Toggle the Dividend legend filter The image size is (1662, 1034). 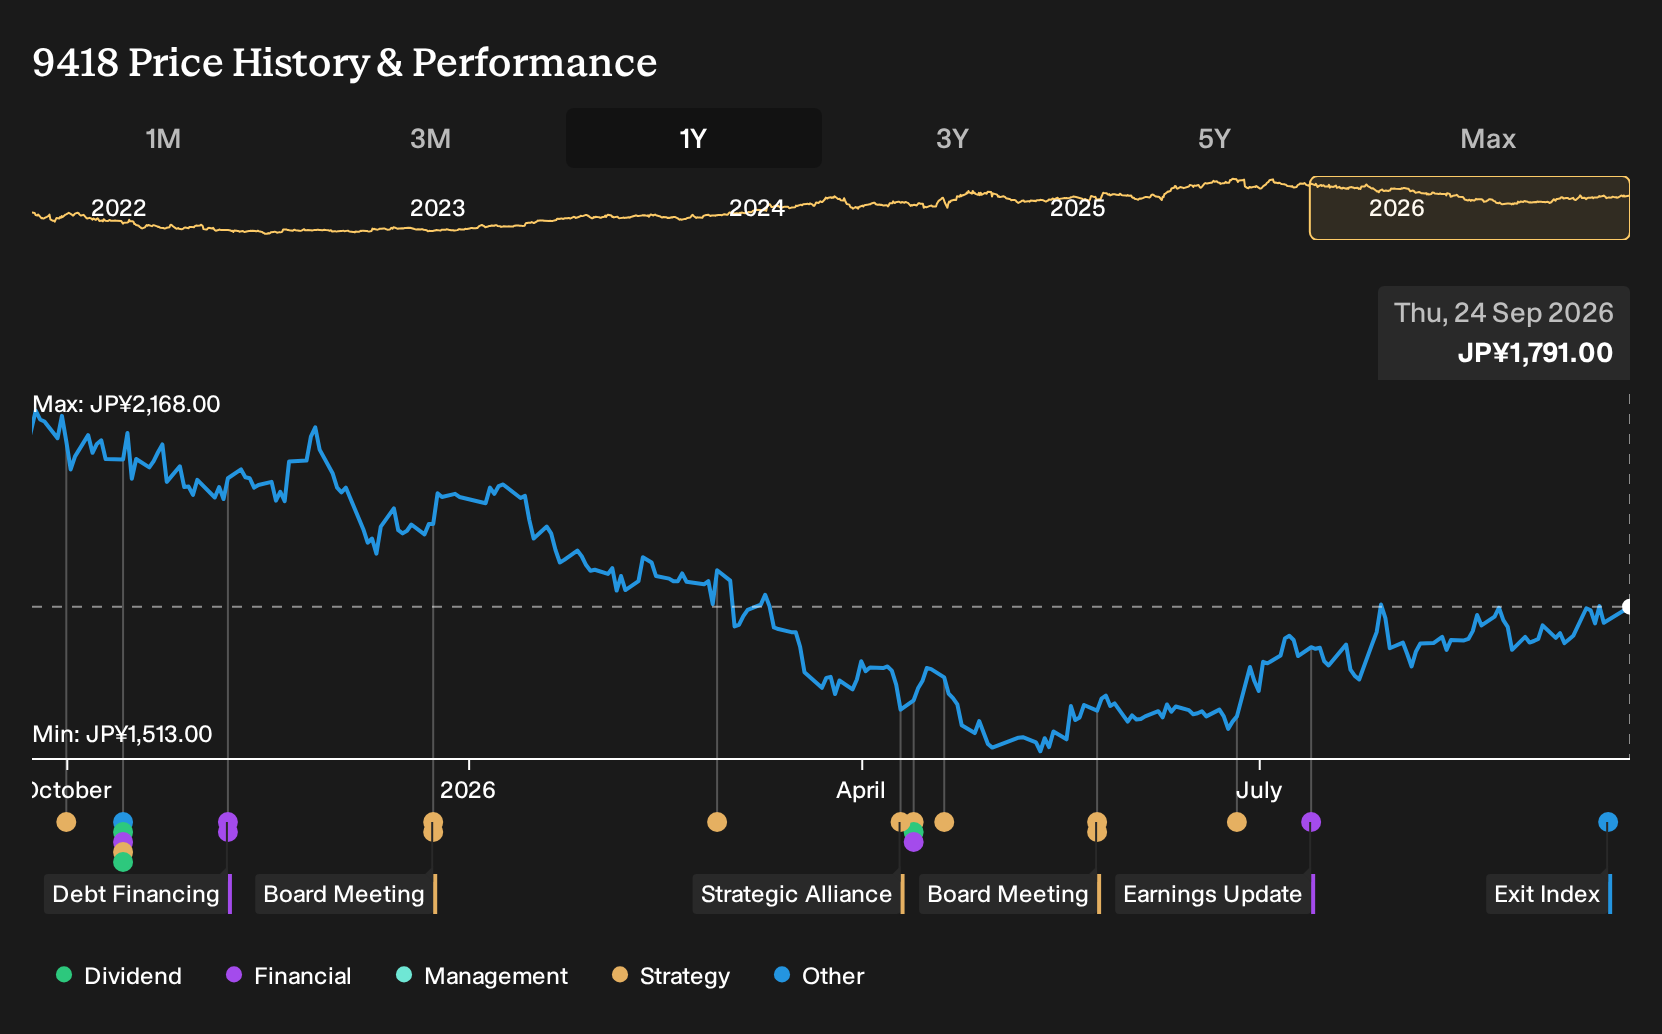[119, 976]
